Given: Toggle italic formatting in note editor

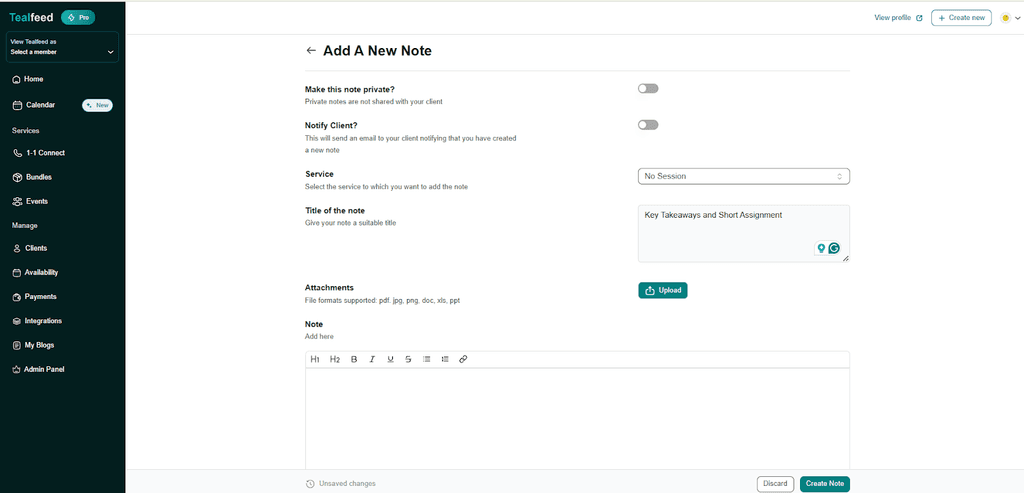Looking at the screenshot, I should pos(372,359).
